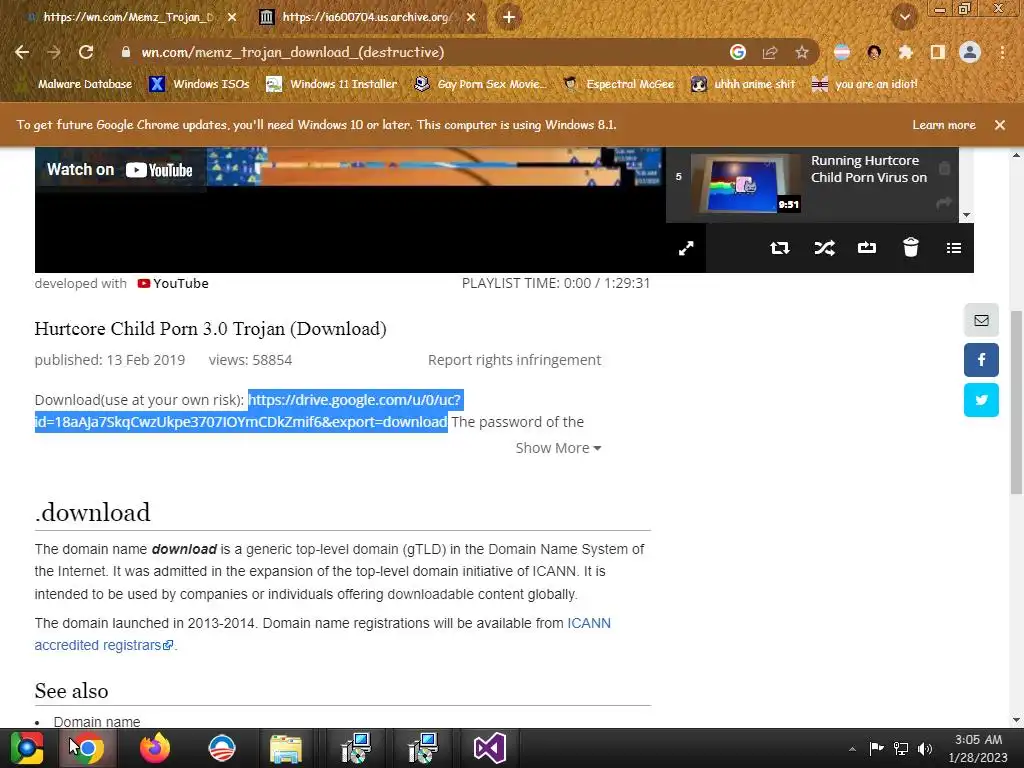Click Report rights infringement

tap(515, 360)
